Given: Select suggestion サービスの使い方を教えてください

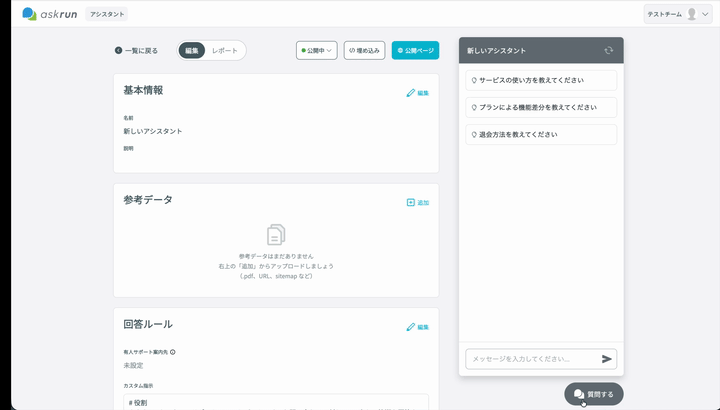Looking at the screenshot, I should point(541,80).
